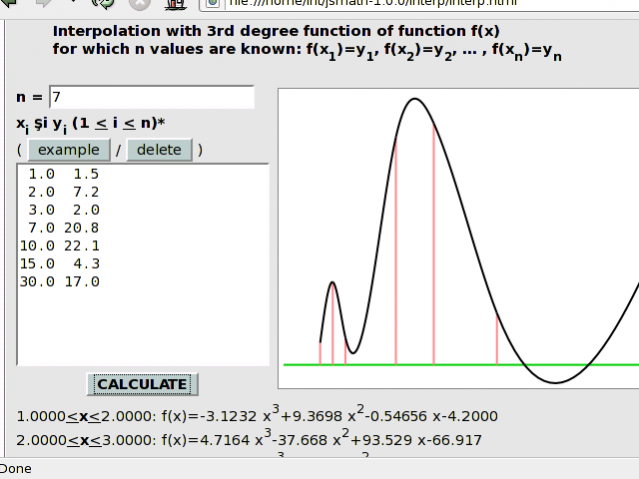Click the 'Done' status bar text
Viewport: 639px width, 479px height.
tap(15, 469)
